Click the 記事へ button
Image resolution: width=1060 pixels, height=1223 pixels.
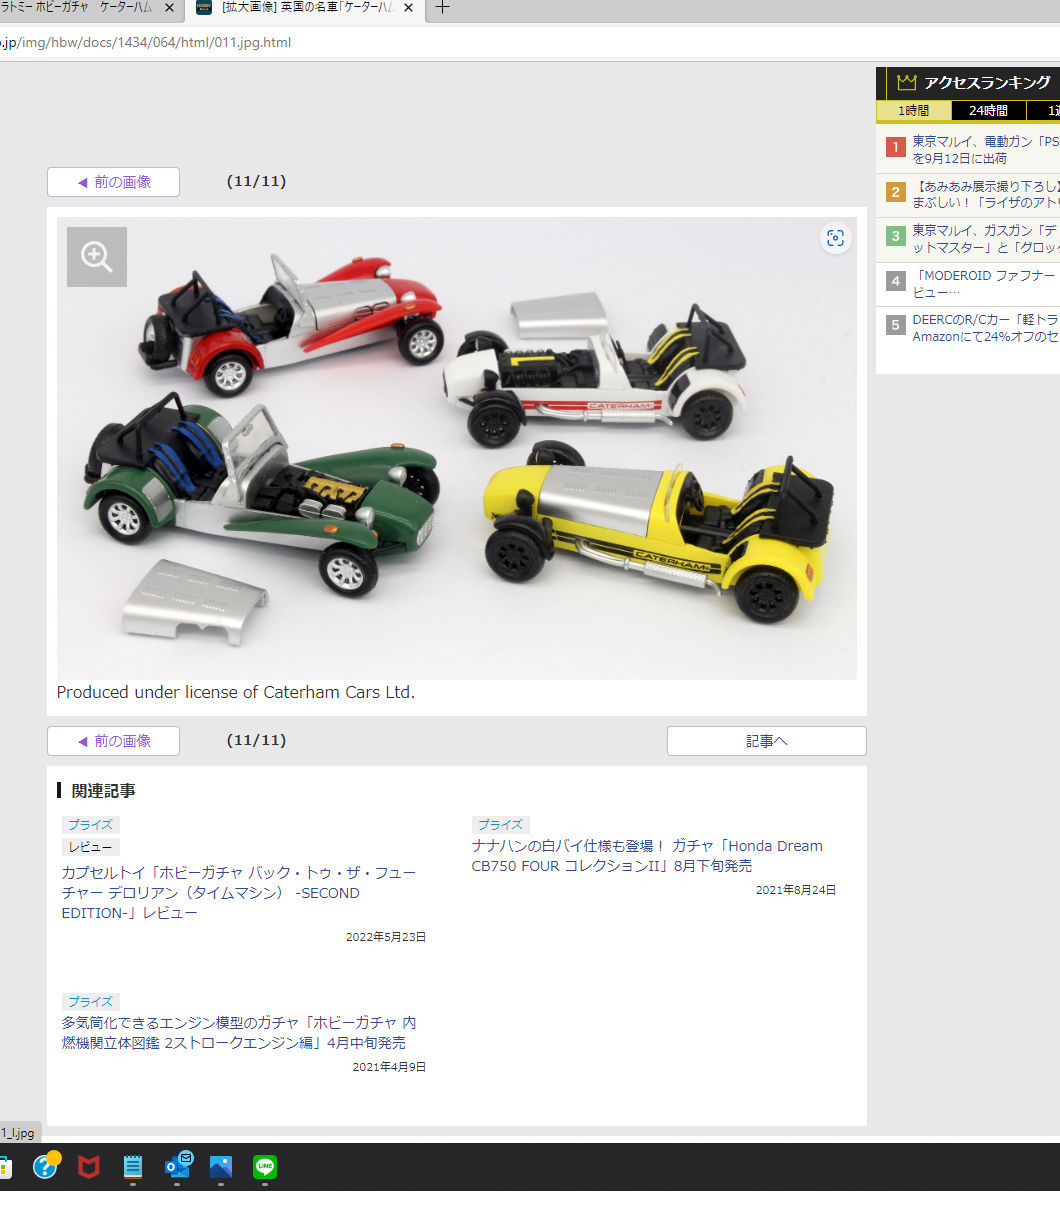tap(767, 741)
